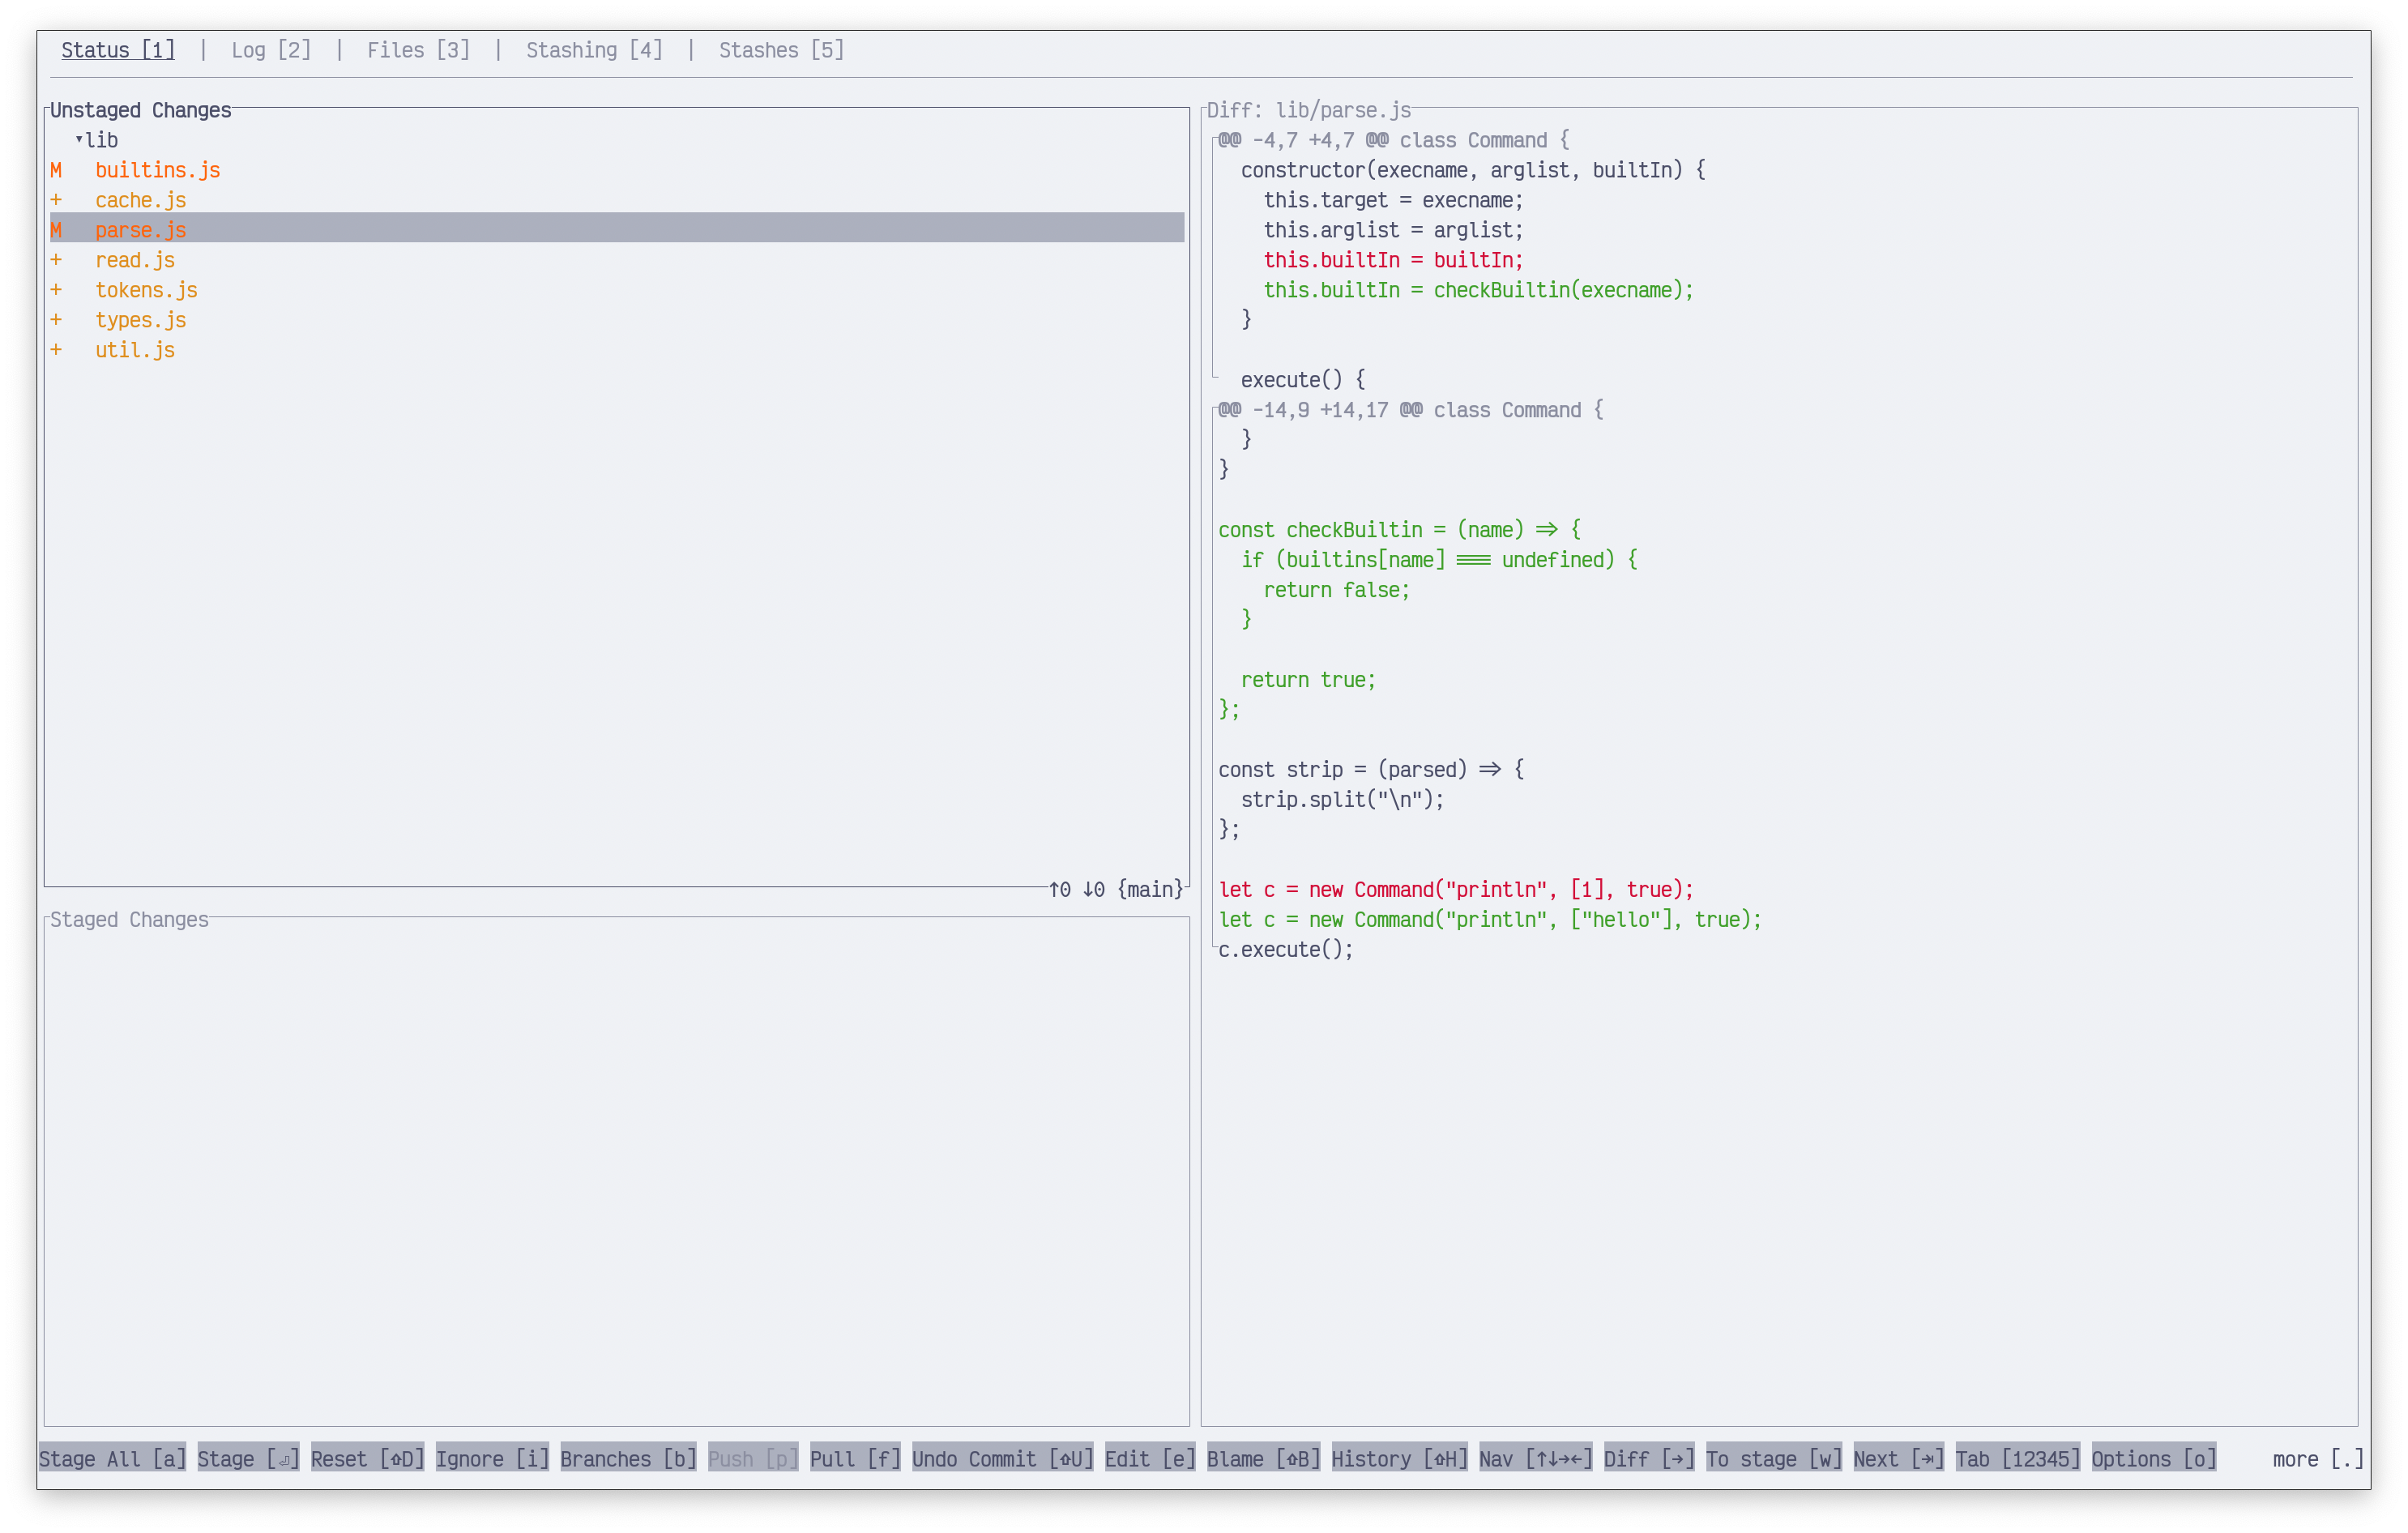Select tokens.js in the file list

coord(146,291)
